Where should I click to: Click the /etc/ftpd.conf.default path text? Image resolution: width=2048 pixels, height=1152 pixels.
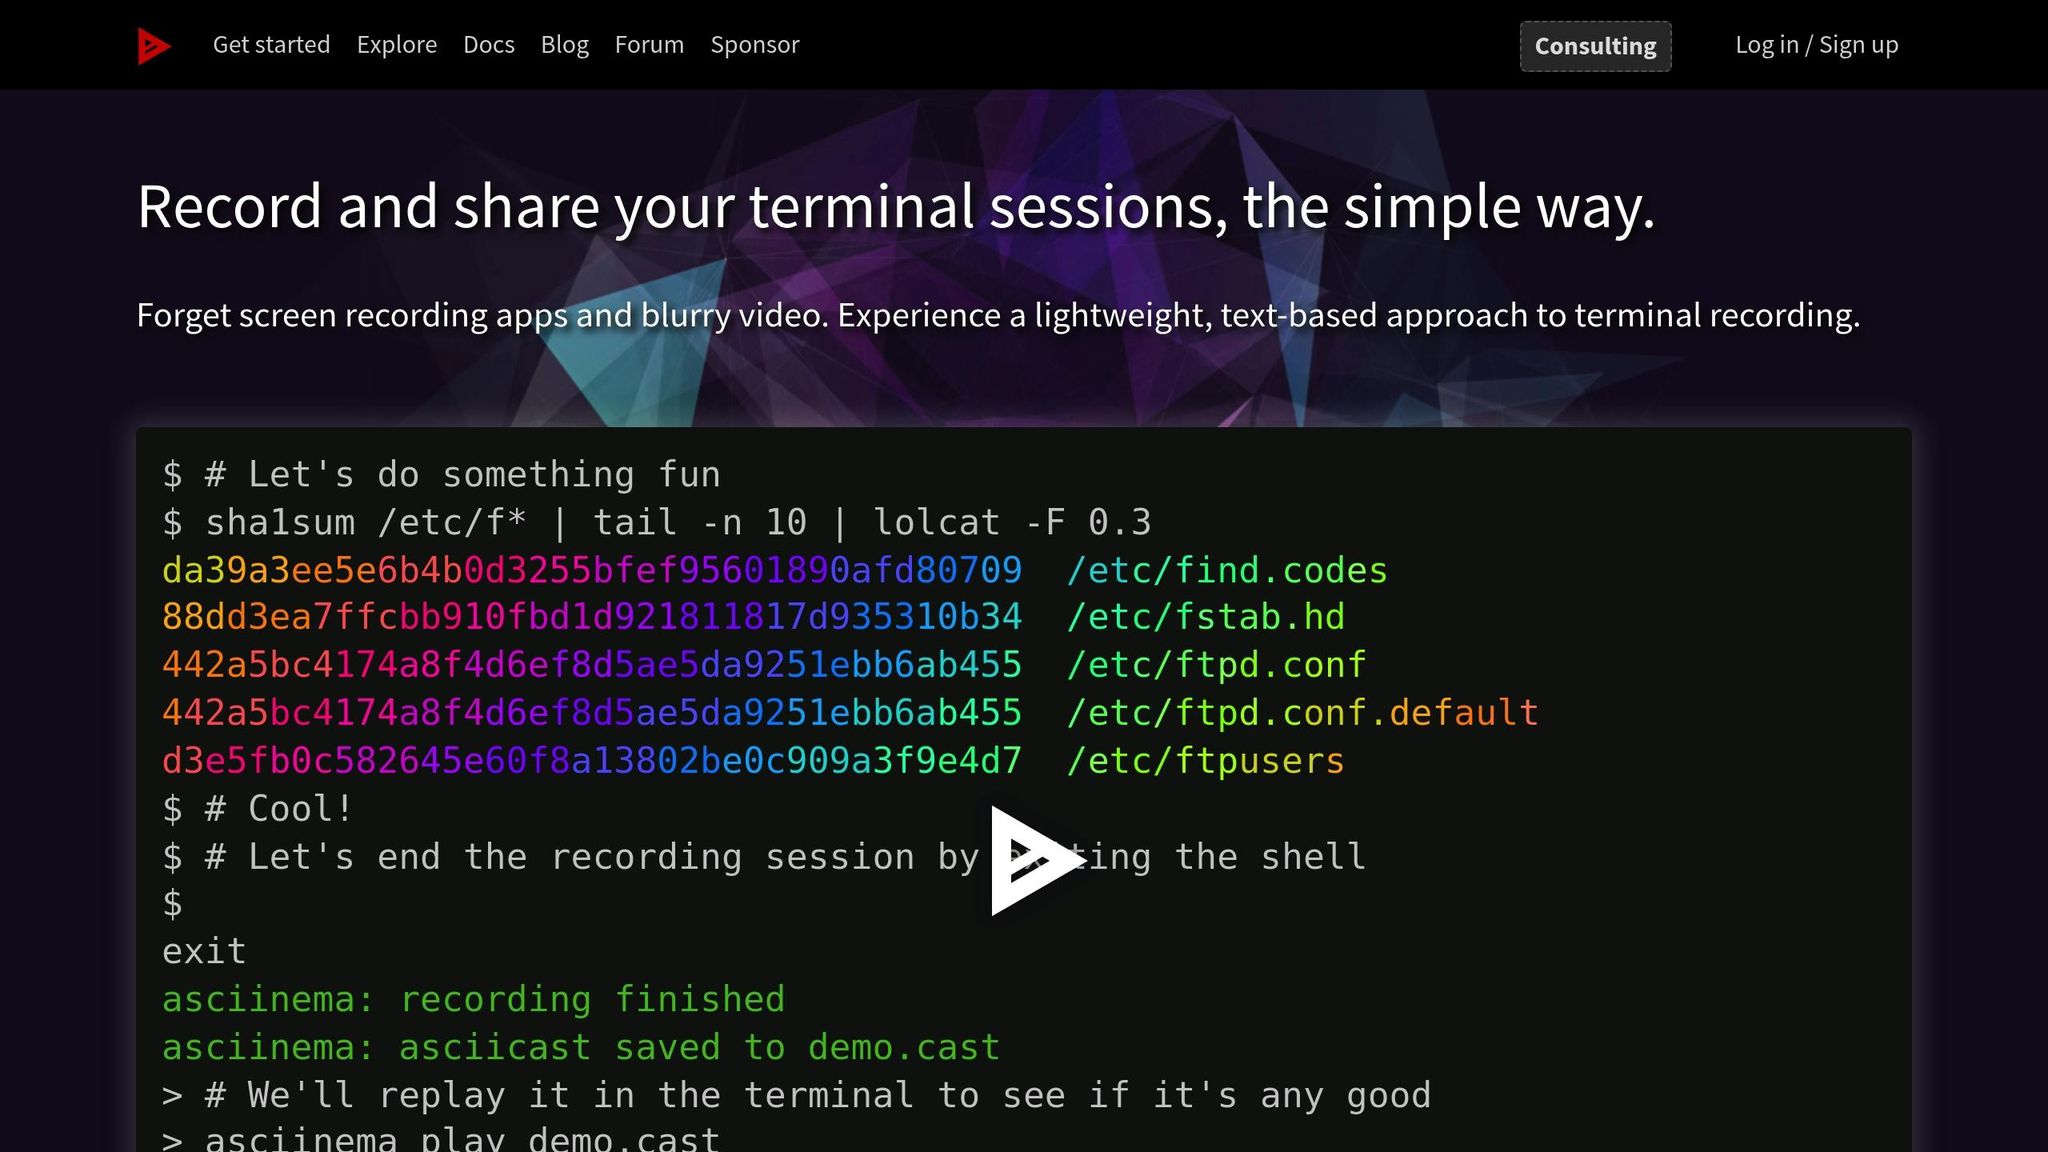(1301, 713)
